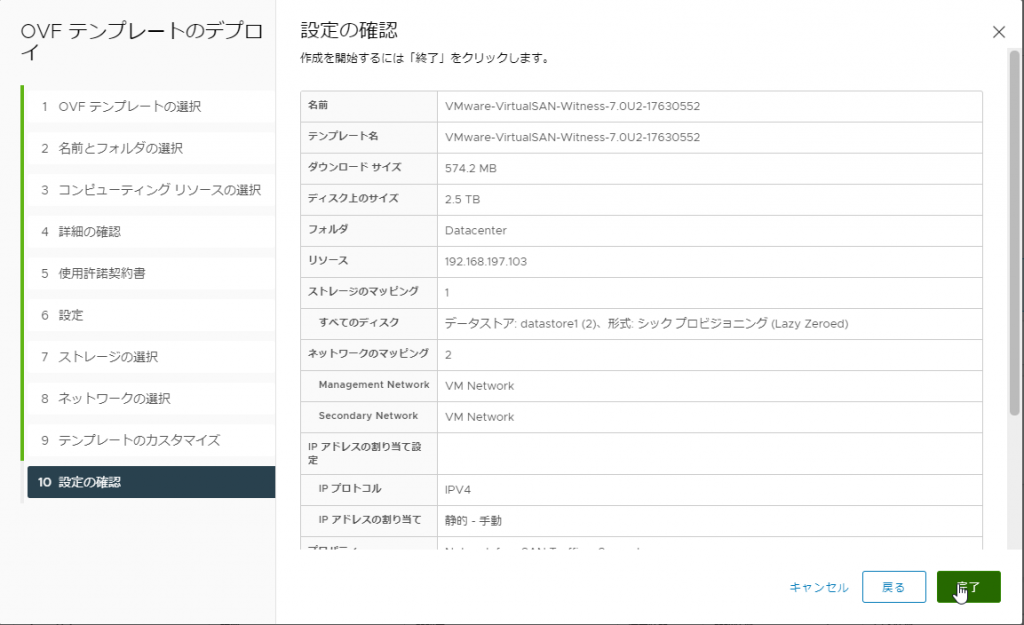
Task: Click the OVF テンプレートのデプロイ wizard title
Action: [142, 41]
